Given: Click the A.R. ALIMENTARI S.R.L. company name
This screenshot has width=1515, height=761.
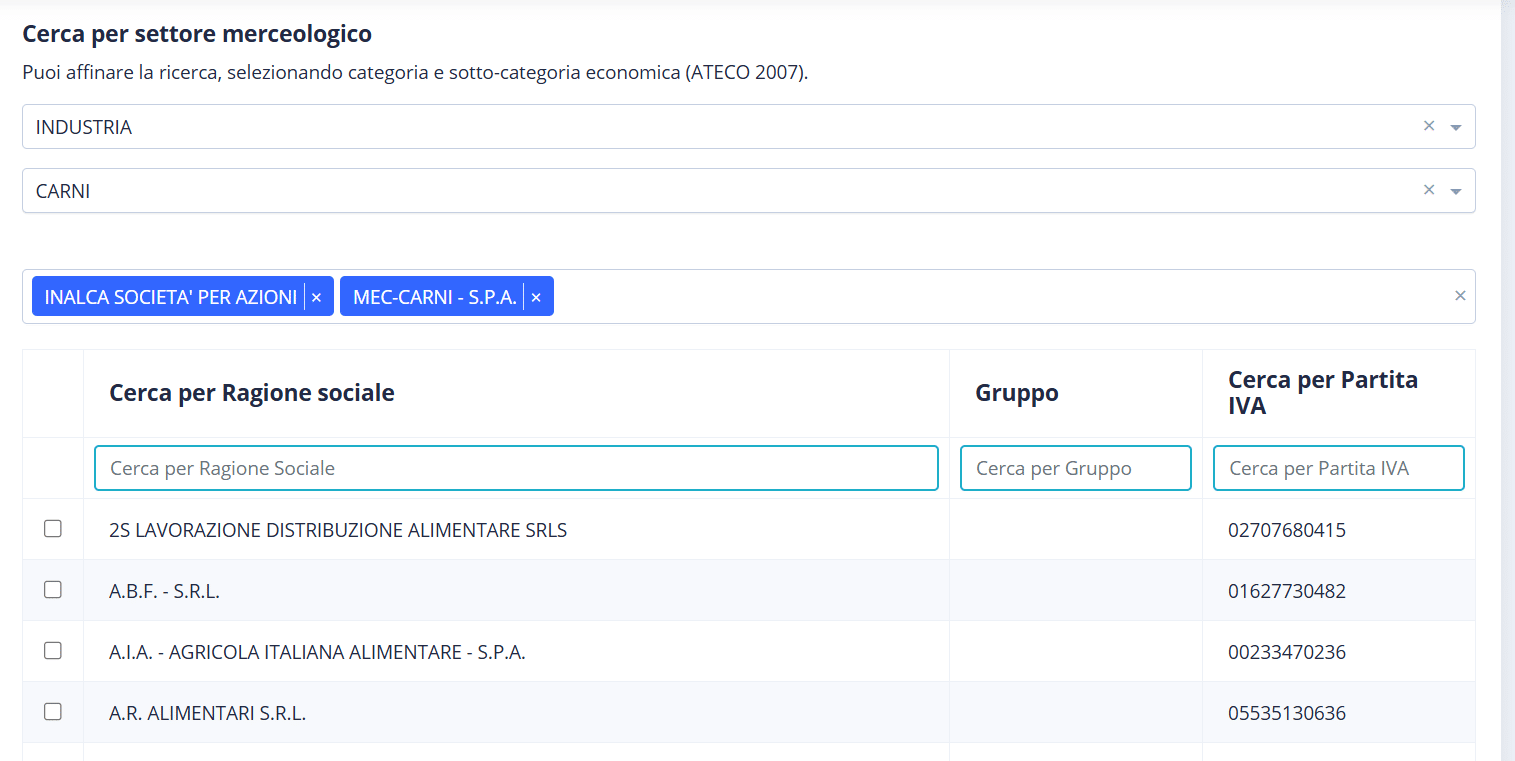Looking at the screenshot, I should click(x=207, y=713).
